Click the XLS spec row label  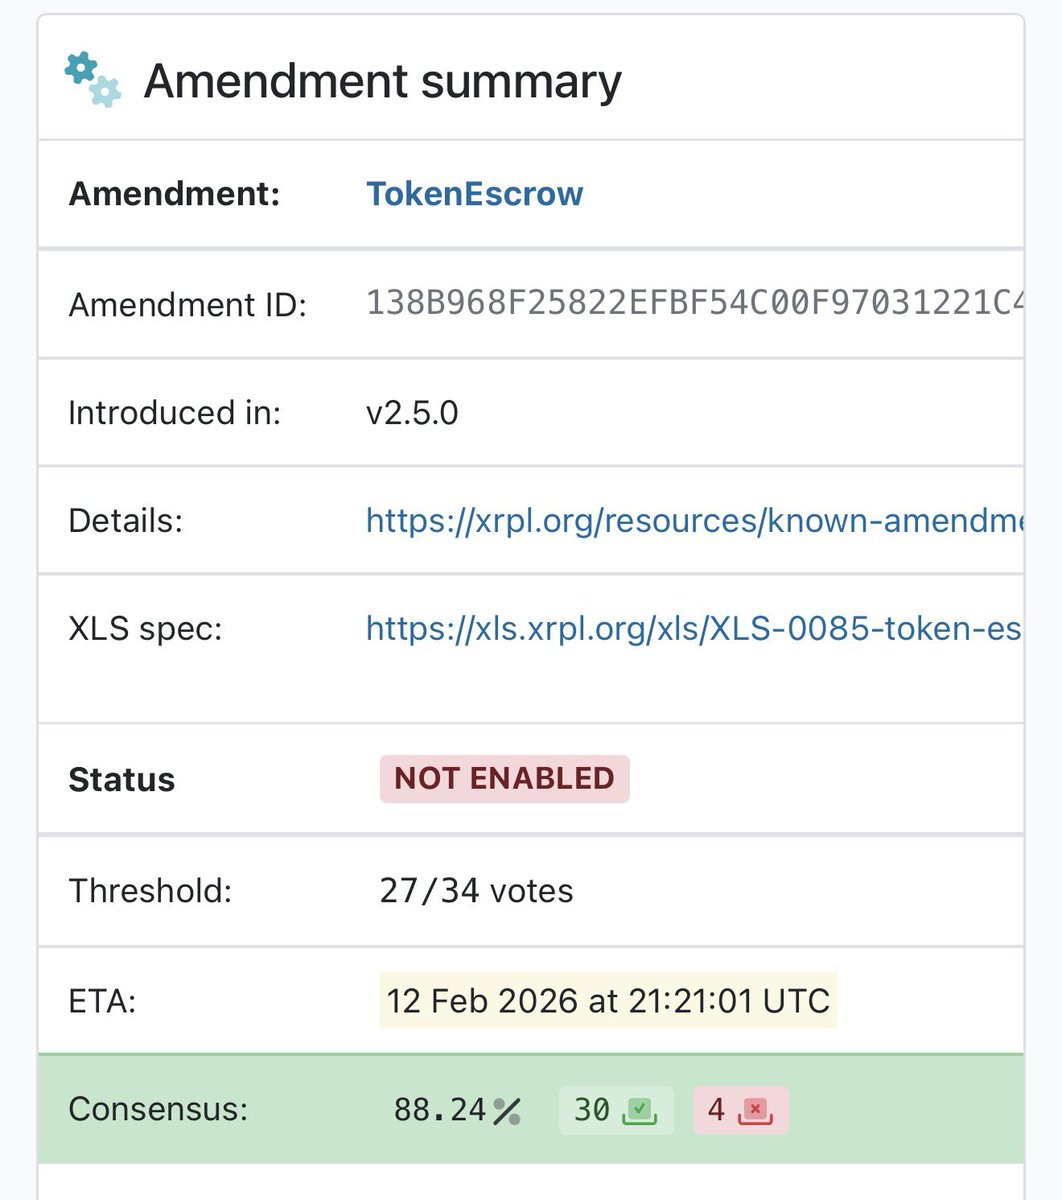(145, 630)
